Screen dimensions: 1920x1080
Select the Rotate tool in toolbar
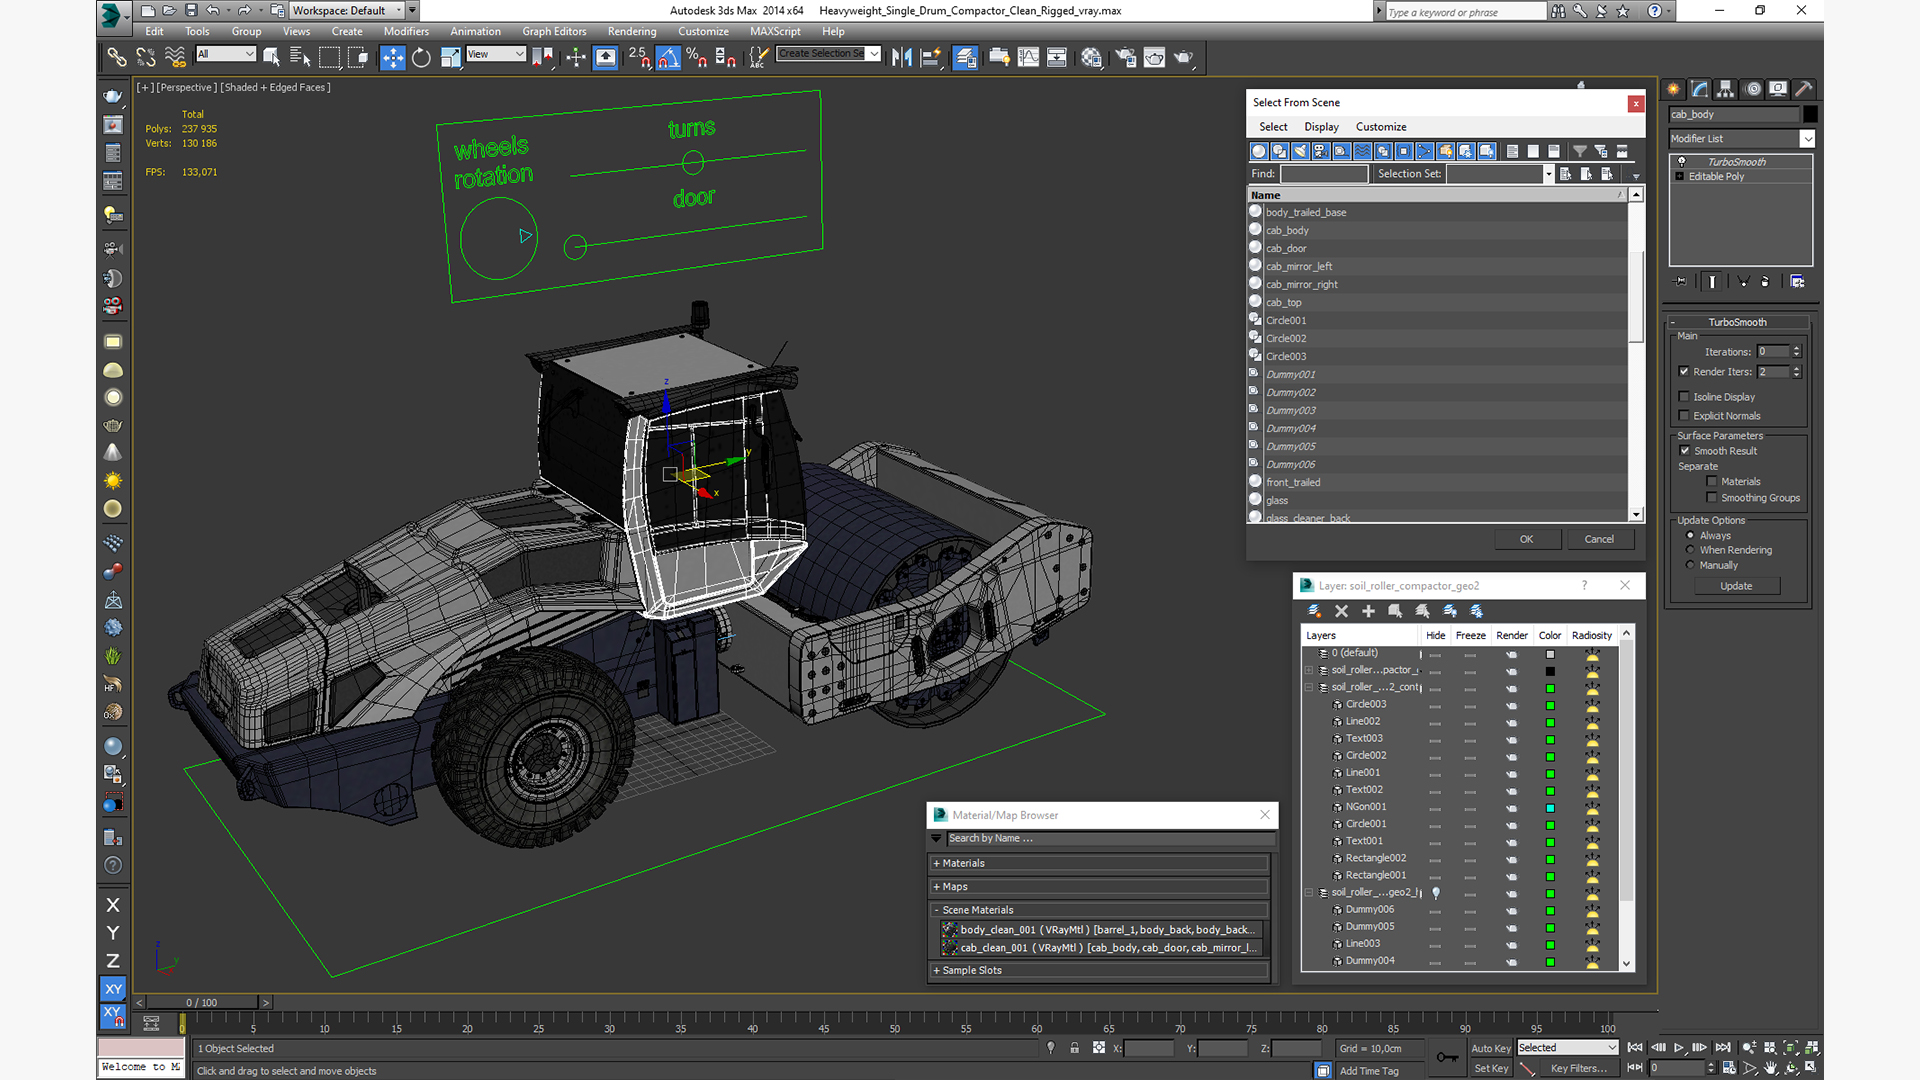421,57
